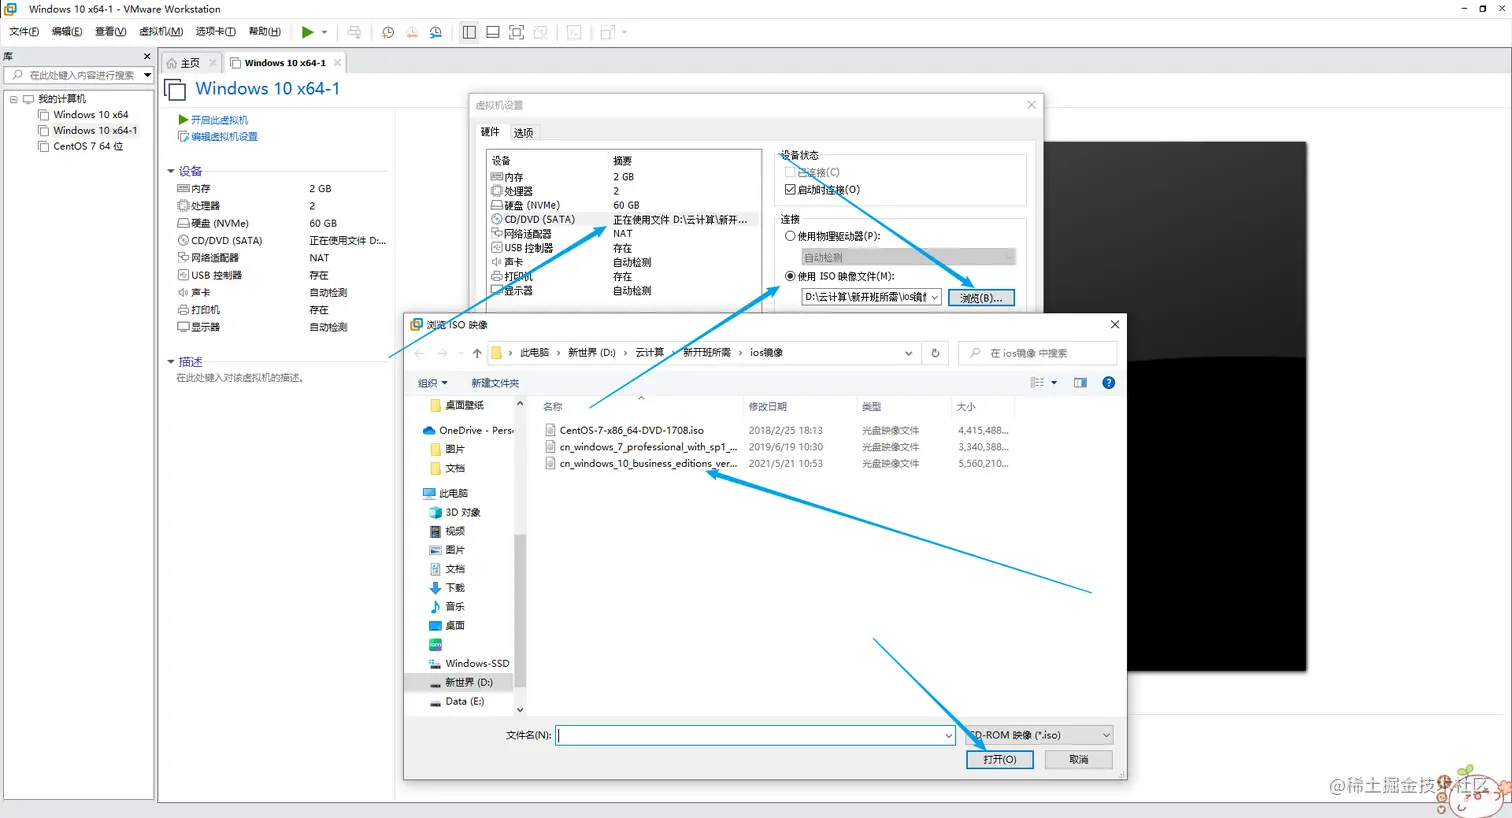Click the 浏览(B)... button
The height and width of the screenshot is (818, 1512).
[981, 298]
